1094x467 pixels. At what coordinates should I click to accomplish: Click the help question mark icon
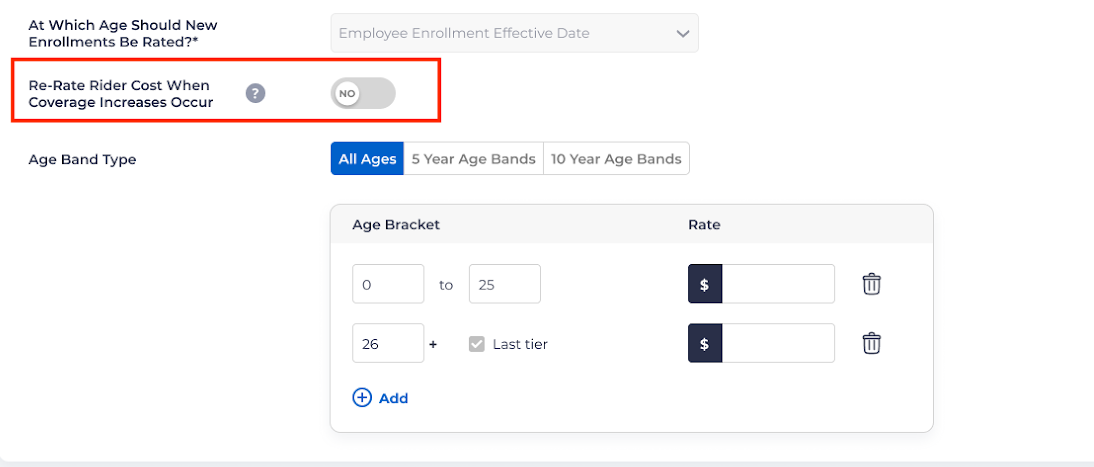256,94
